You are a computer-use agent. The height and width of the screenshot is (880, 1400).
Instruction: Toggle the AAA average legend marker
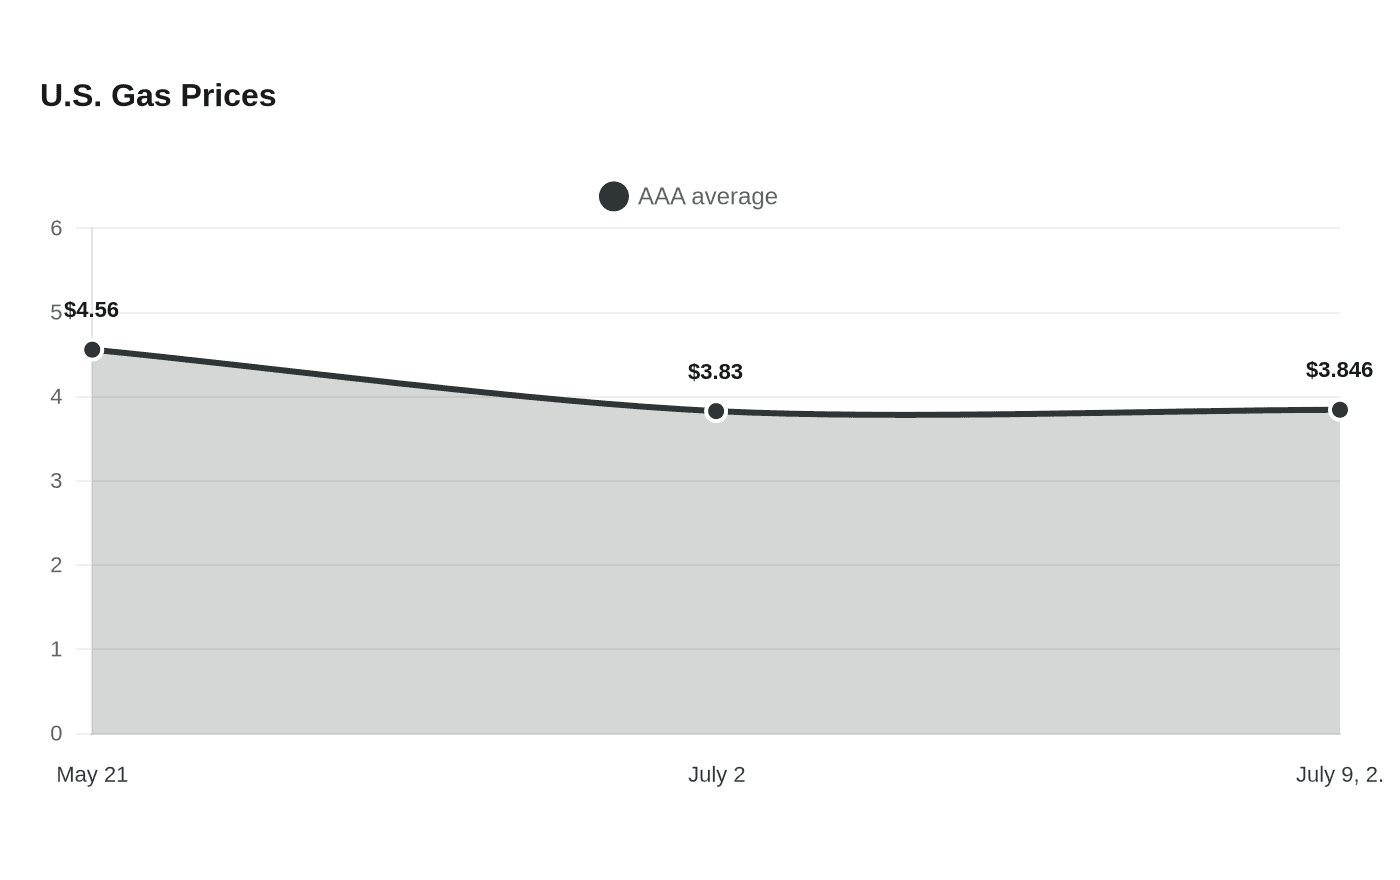click(613, 196)
